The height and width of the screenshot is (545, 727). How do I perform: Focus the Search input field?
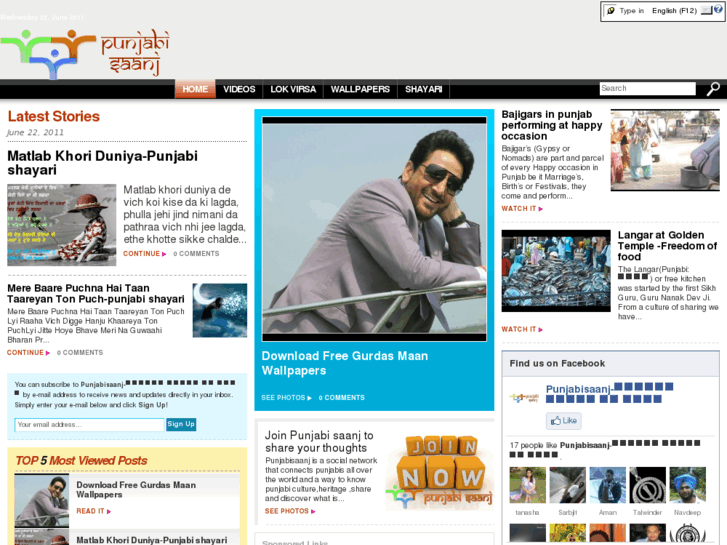coord(647,89)
